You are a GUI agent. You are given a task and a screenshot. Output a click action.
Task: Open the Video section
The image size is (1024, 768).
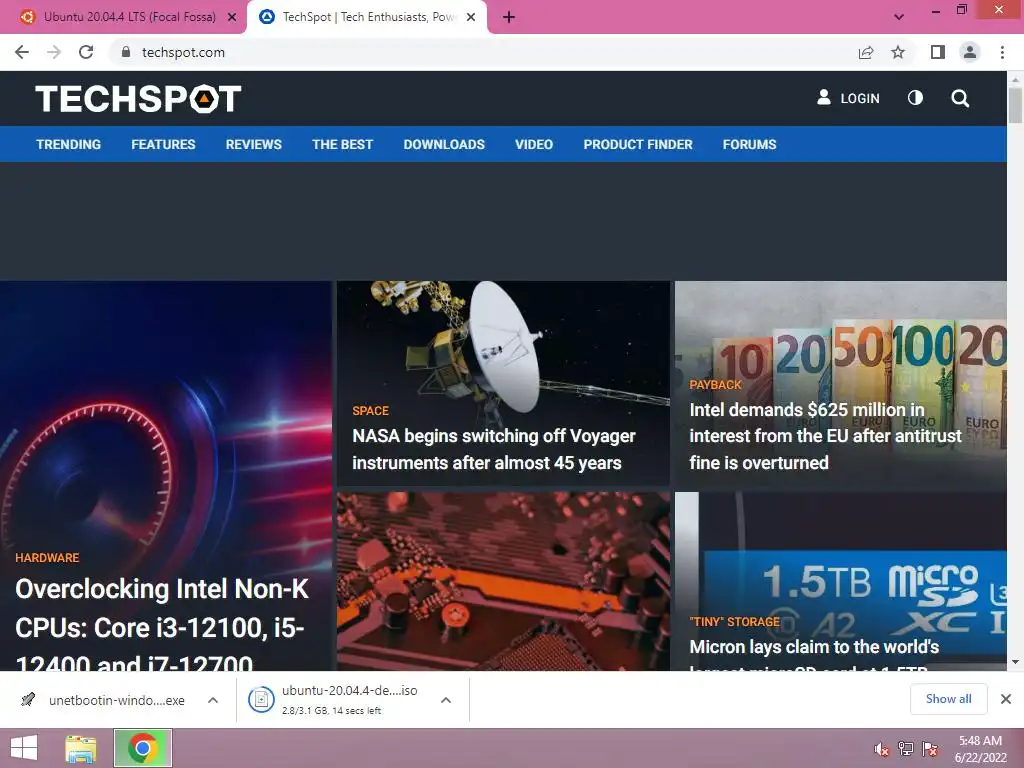tap(534, 144)
